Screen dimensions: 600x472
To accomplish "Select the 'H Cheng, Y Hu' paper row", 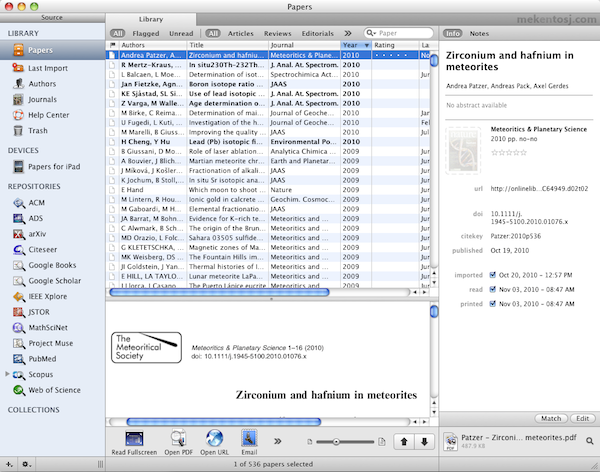I will coord(267,142).
